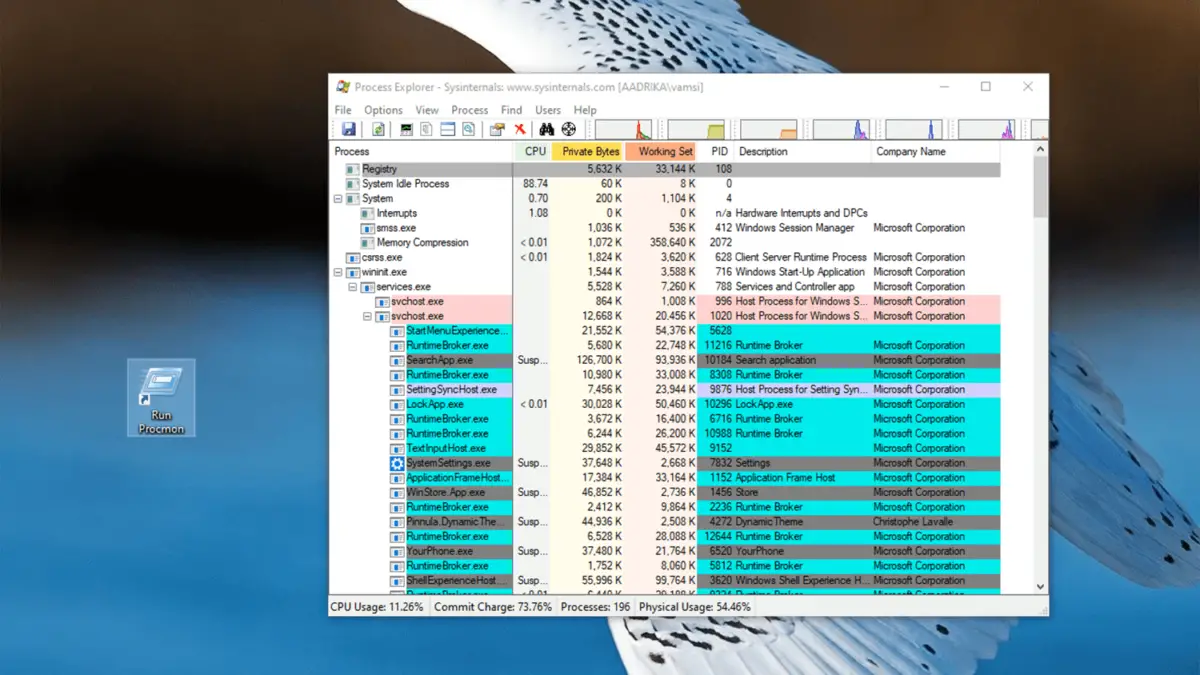Open System Information from toolbar

pos(406,129)
